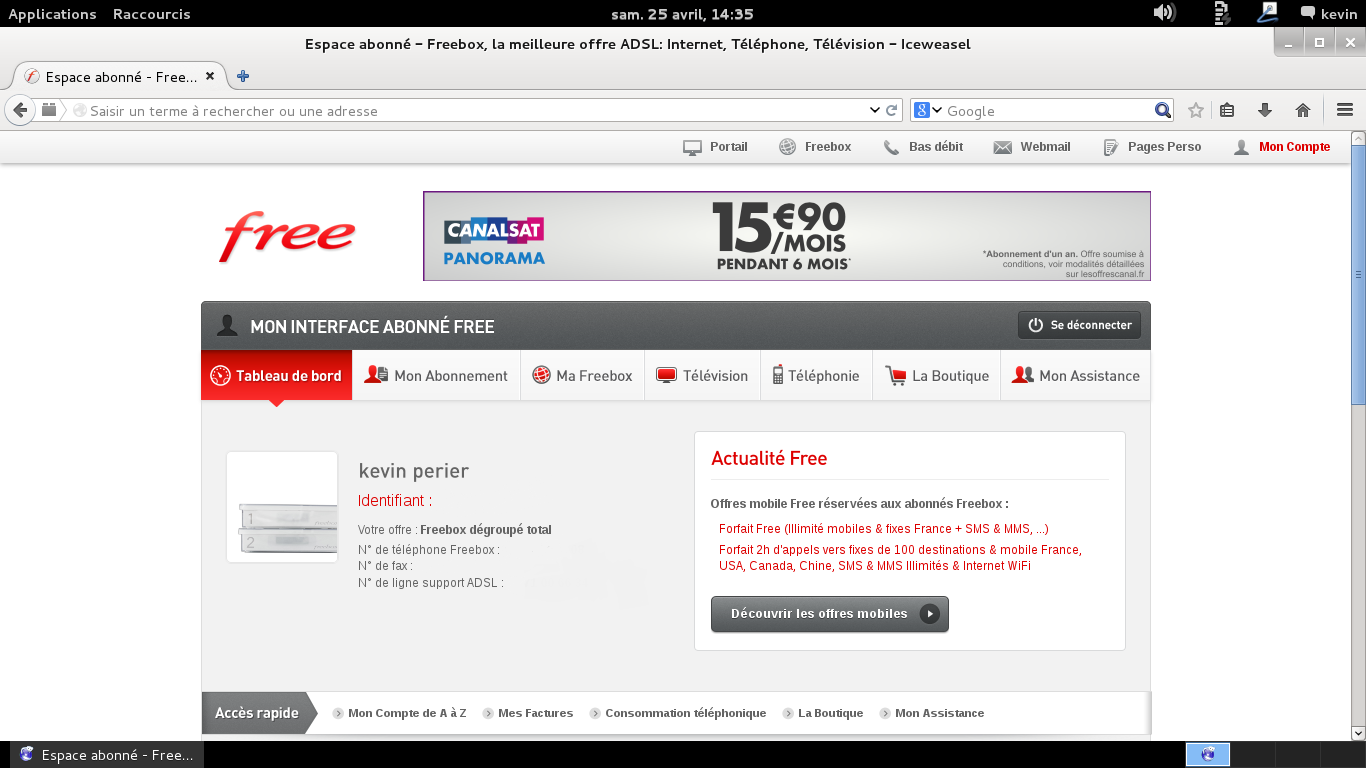
Task: Open the Forfait Free illimité offer link
Action: point(884,529)
